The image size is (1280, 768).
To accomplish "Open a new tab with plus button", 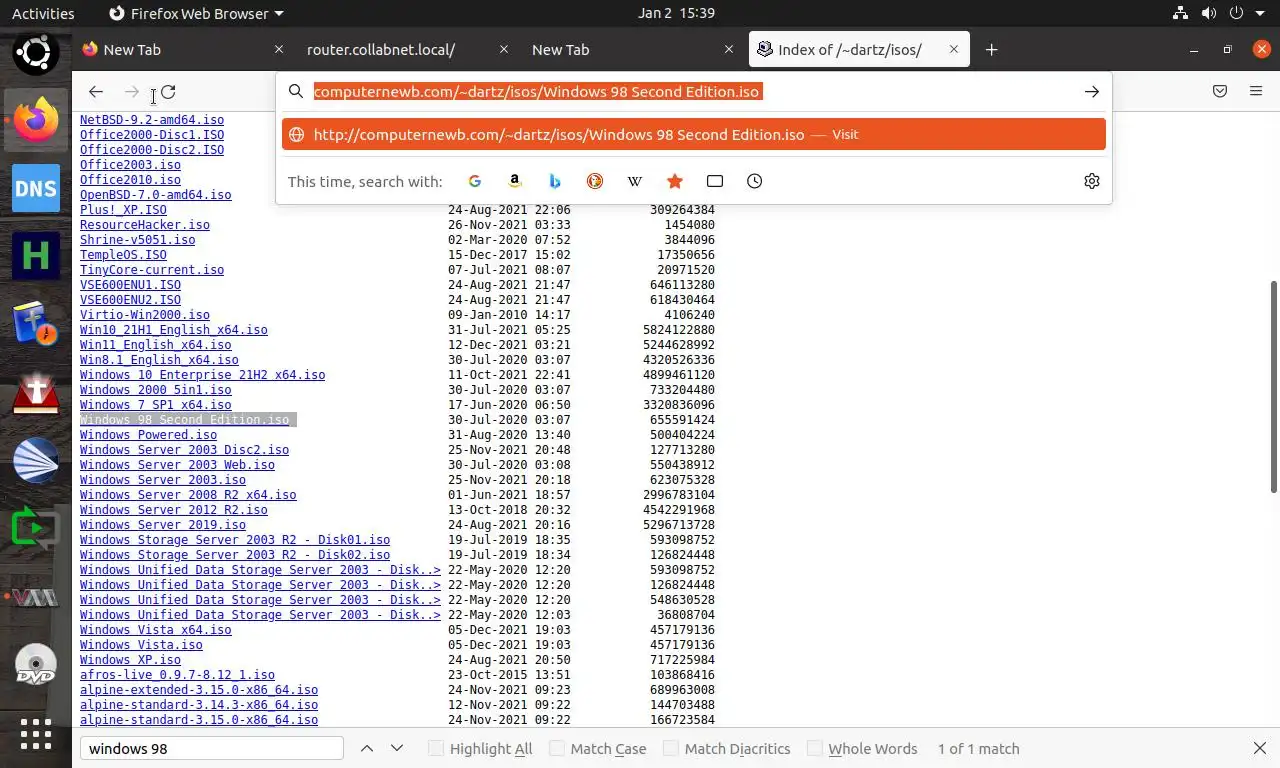I will (991, 50).
